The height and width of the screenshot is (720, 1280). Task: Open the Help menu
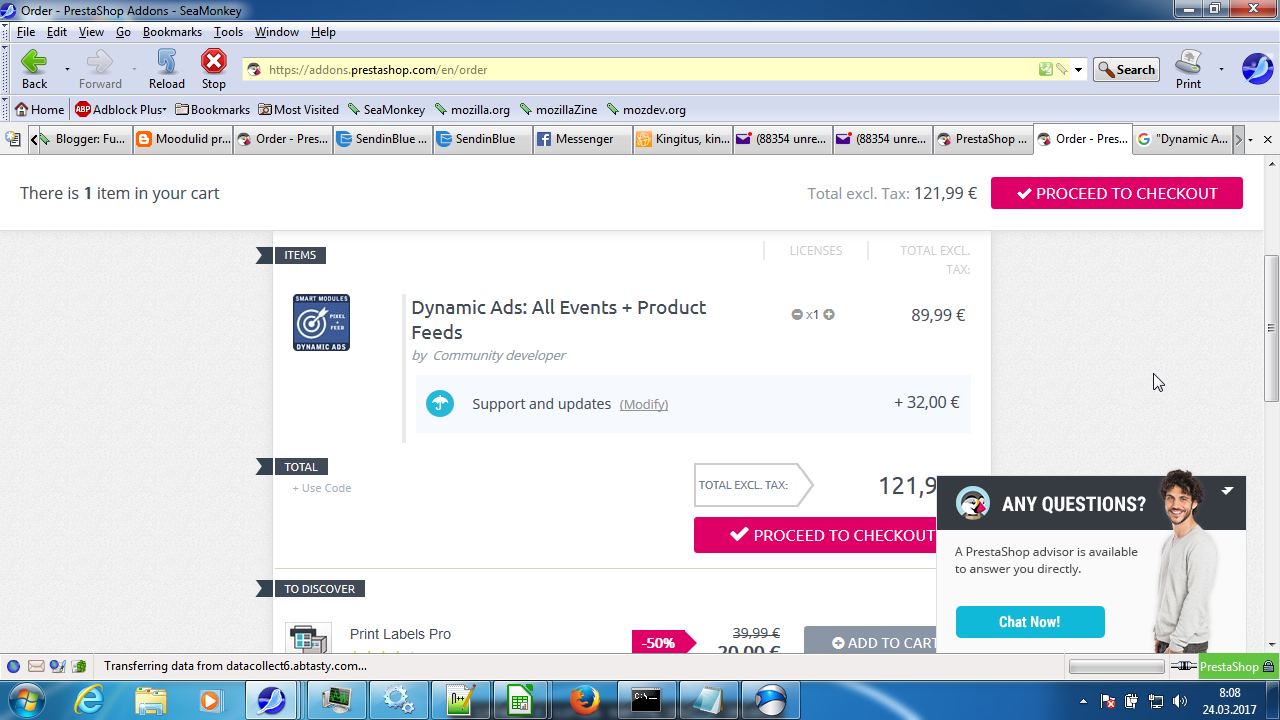pos(323,32)
